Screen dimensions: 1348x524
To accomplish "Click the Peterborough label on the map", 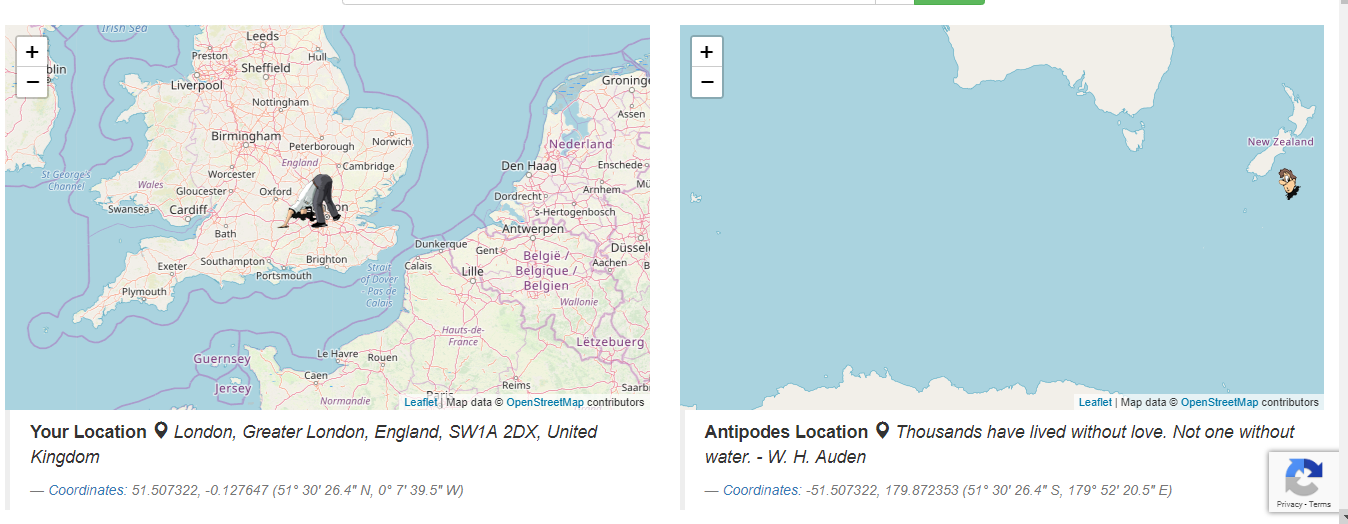I will tap(321, 146).
